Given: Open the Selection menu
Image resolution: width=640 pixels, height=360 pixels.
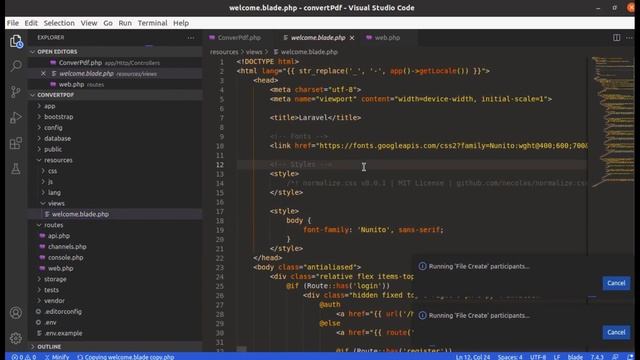Looking at the screenshot, I should coord(59,23).
